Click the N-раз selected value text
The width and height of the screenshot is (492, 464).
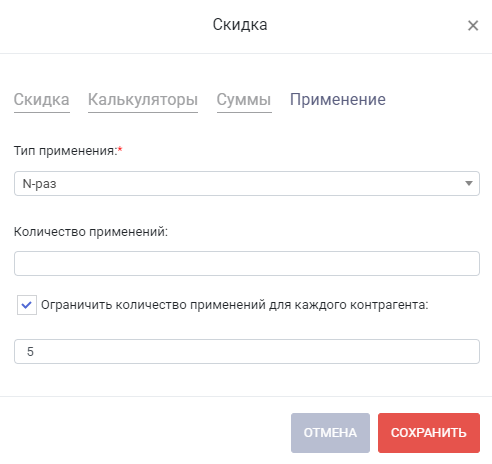[x=39, y=184]
